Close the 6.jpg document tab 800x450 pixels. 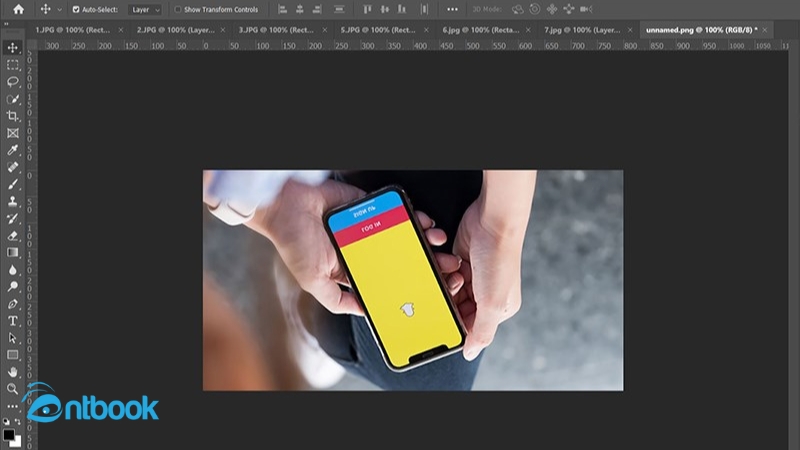click(x=528, y=30)
